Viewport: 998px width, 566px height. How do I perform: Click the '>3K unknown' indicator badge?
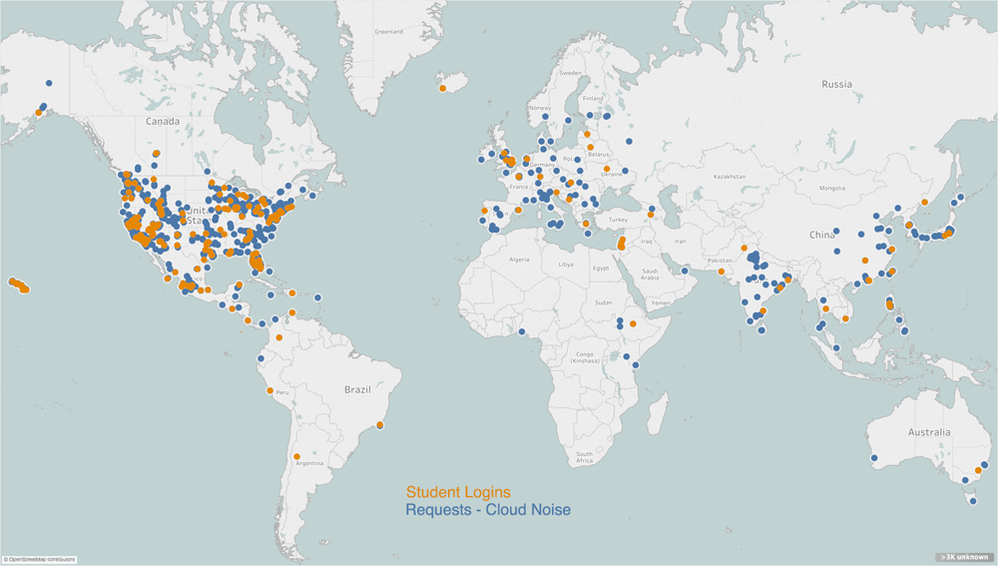(964, 557)
